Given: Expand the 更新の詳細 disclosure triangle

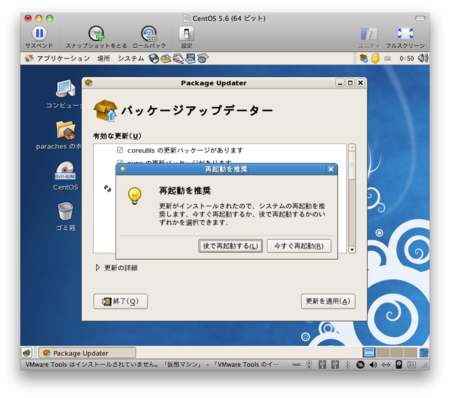Looking at the screenshot, I should pos(98,267).
